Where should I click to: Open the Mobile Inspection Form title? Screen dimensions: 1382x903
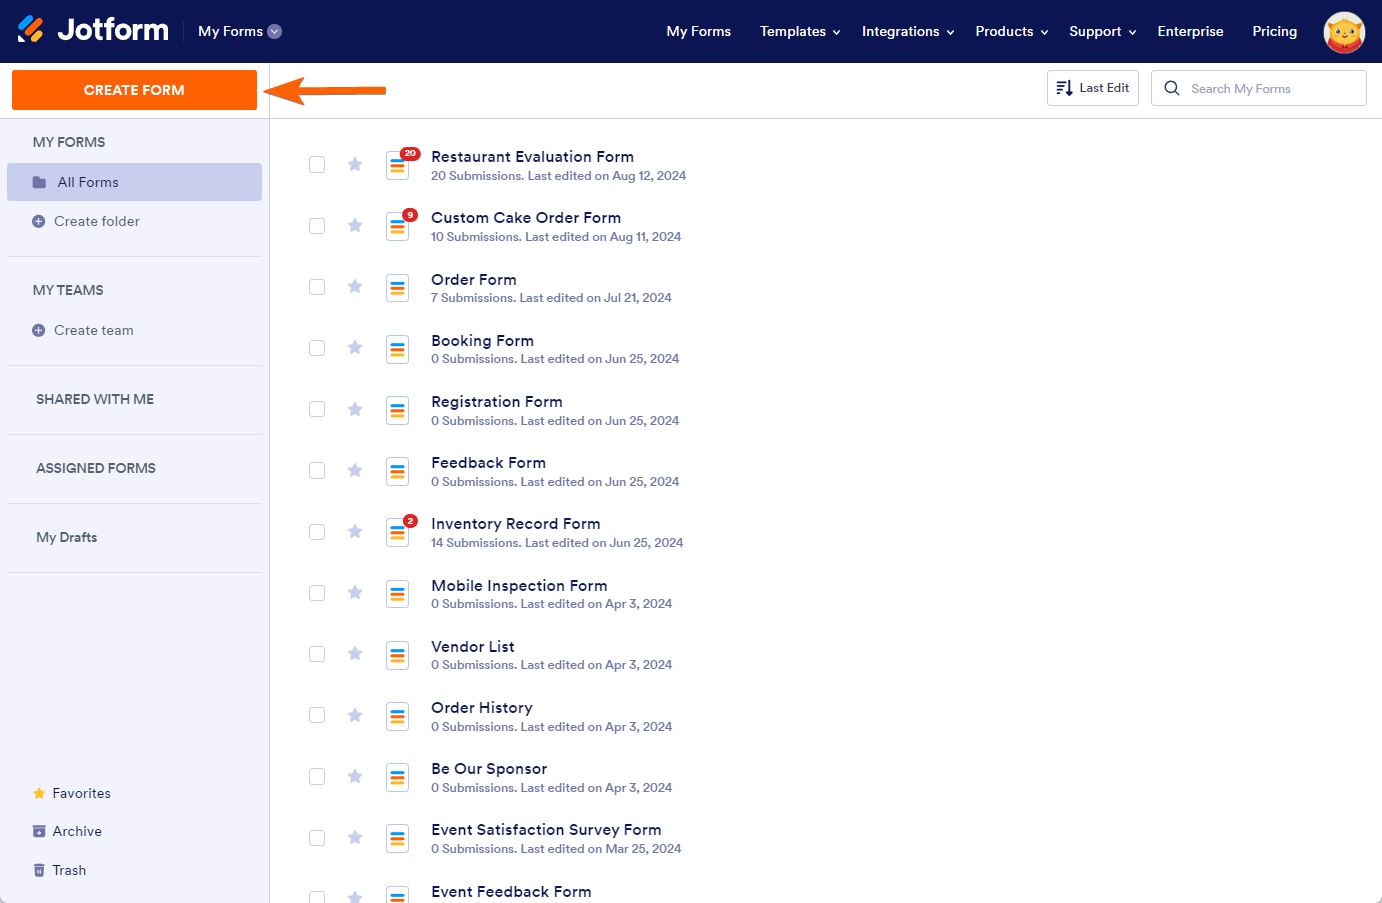(519, 586)
